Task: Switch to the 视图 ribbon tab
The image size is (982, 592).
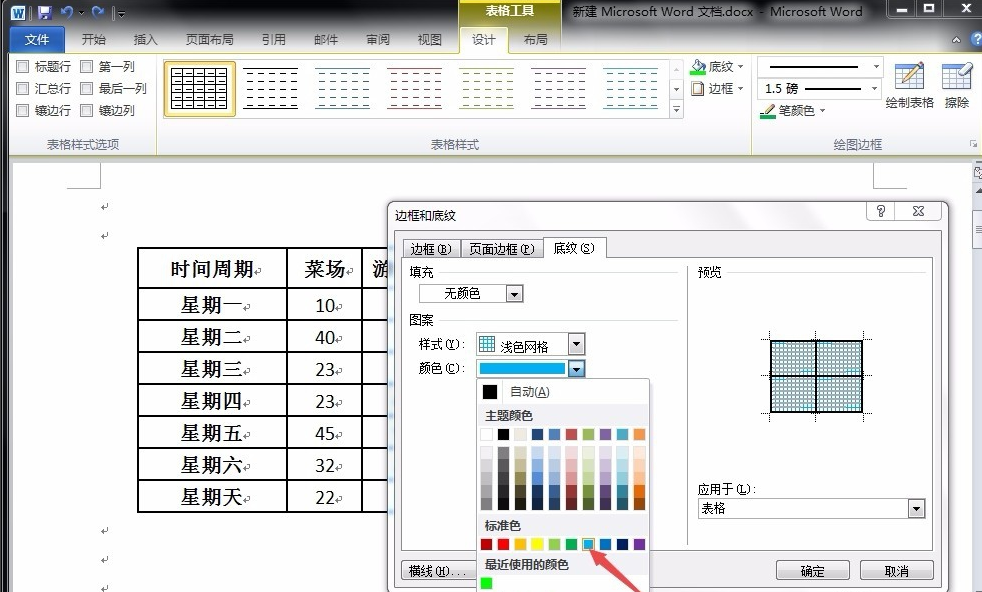Action: coord(430,39)
